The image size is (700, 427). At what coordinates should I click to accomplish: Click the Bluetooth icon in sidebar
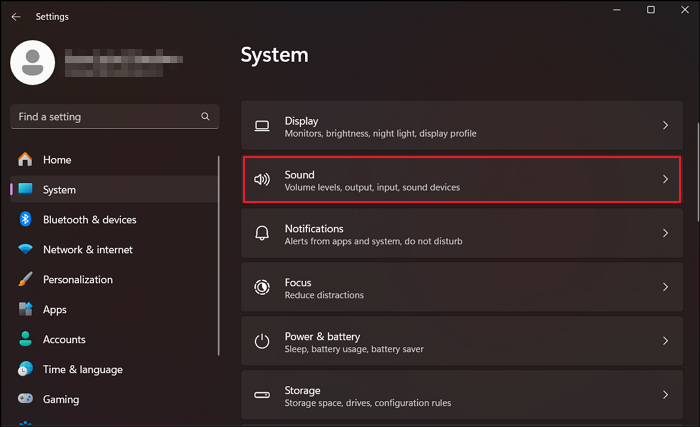tap(25, 219)
